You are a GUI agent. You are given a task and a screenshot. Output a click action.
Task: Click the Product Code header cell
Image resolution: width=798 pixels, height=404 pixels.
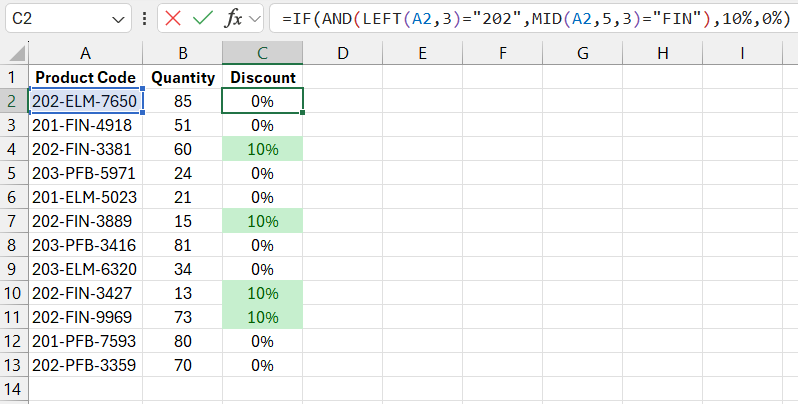pyautogui.click(x=85, y=77)
